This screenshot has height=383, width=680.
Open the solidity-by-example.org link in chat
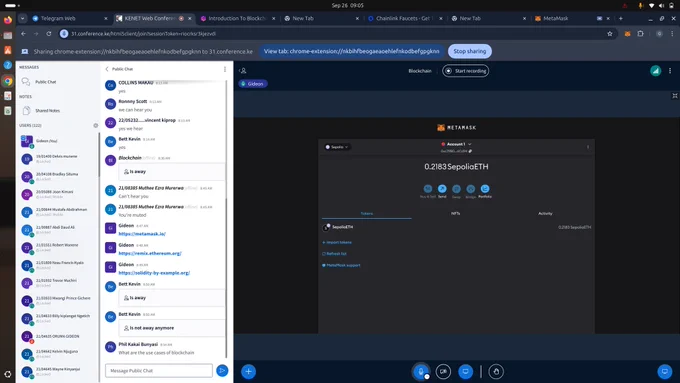click(x=154, y=273)
